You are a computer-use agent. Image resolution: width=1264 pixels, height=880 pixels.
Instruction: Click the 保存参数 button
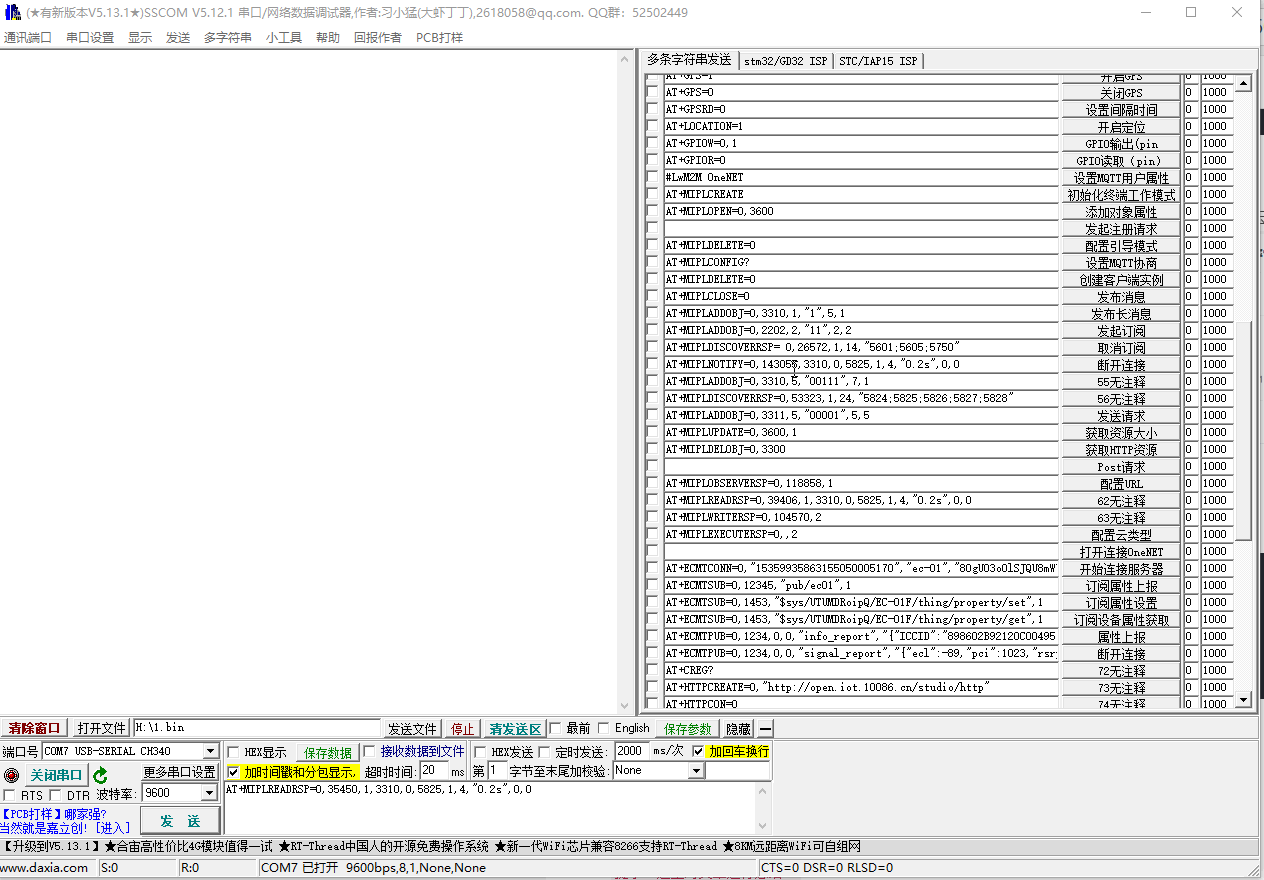coord(689,729)
